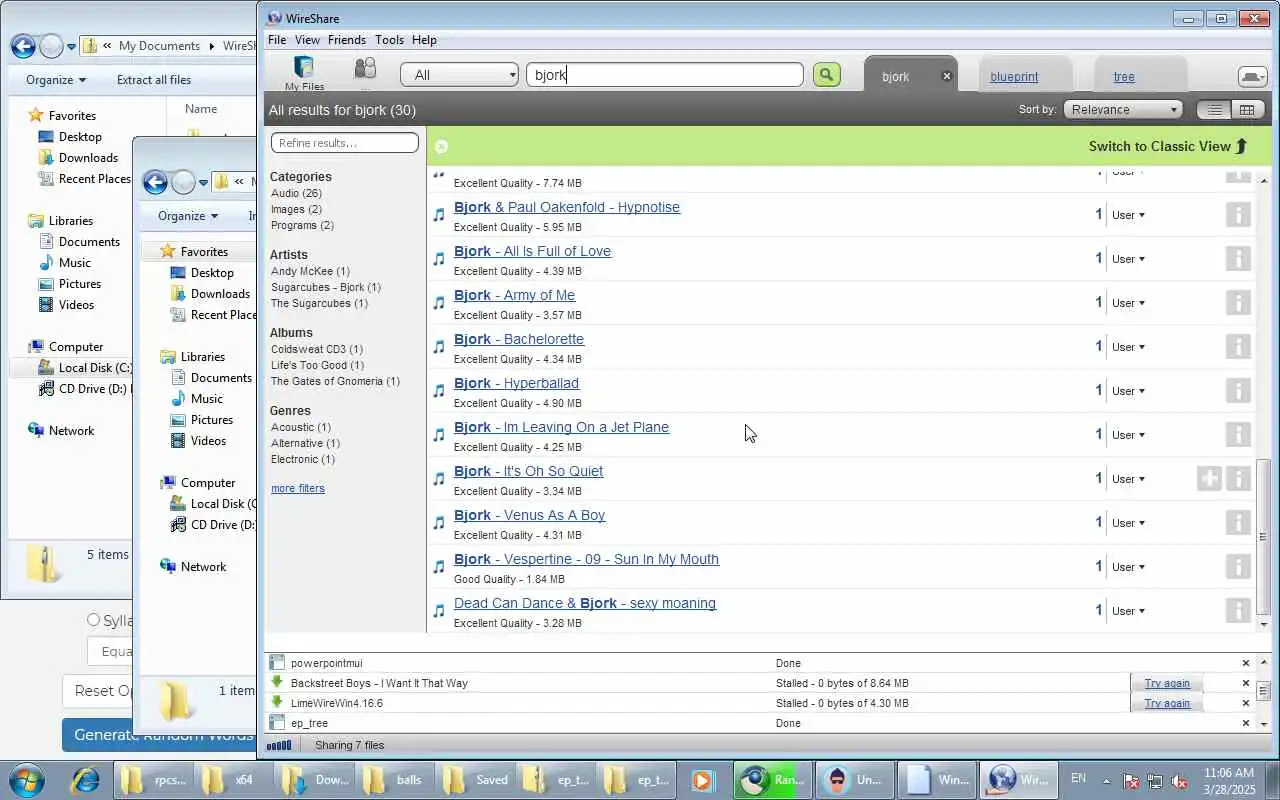
Task: Click connection strength bars in status bar
Action: coord(279,745)
